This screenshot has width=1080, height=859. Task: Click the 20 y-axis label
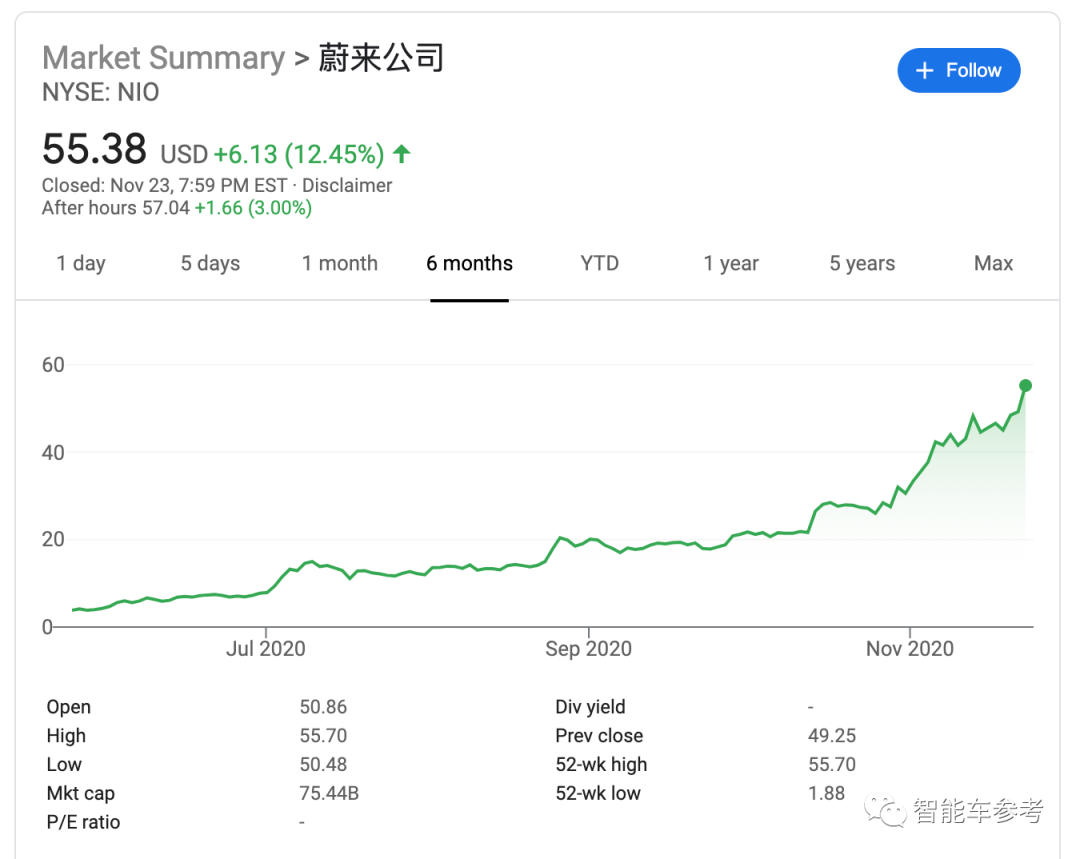(x=53, y=539)
